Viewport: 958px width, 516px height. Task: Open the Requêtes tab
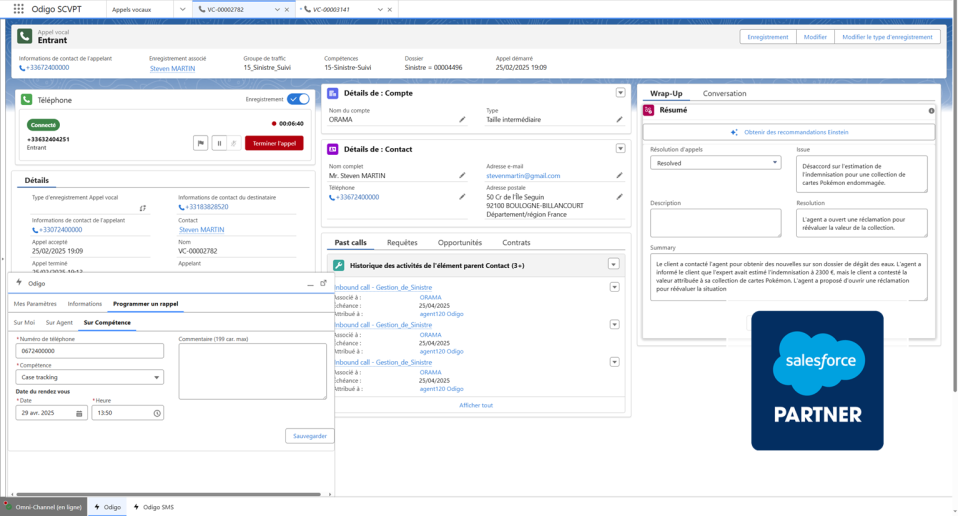pyautogui.click(x=402, y=242)
